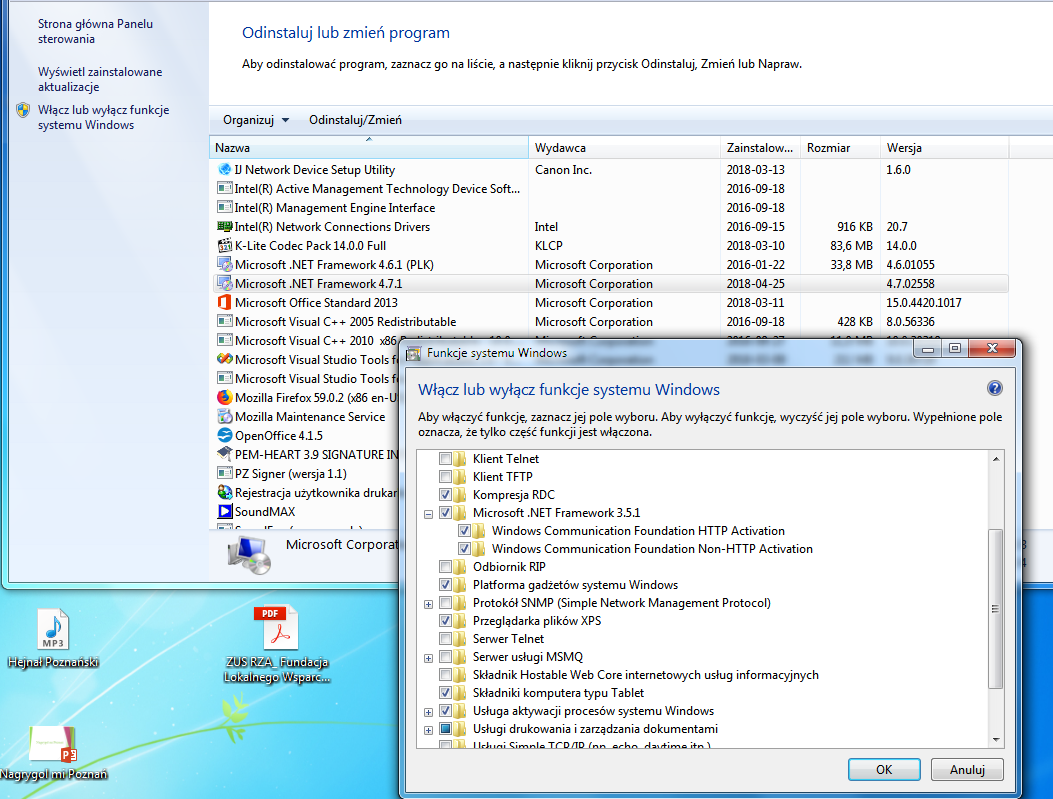This screenshot has height=799, width=1053.
Task: Collapse the Microsoft .NET Framework 3.5.1 node
Action: point(429,513)
